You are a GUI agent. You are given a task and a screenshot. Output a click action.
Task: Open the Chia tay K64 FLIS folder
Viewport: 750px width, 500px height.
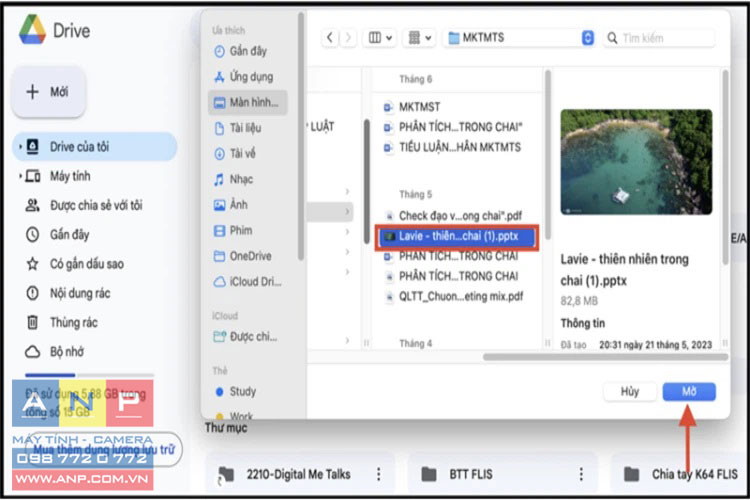(681, 474)
